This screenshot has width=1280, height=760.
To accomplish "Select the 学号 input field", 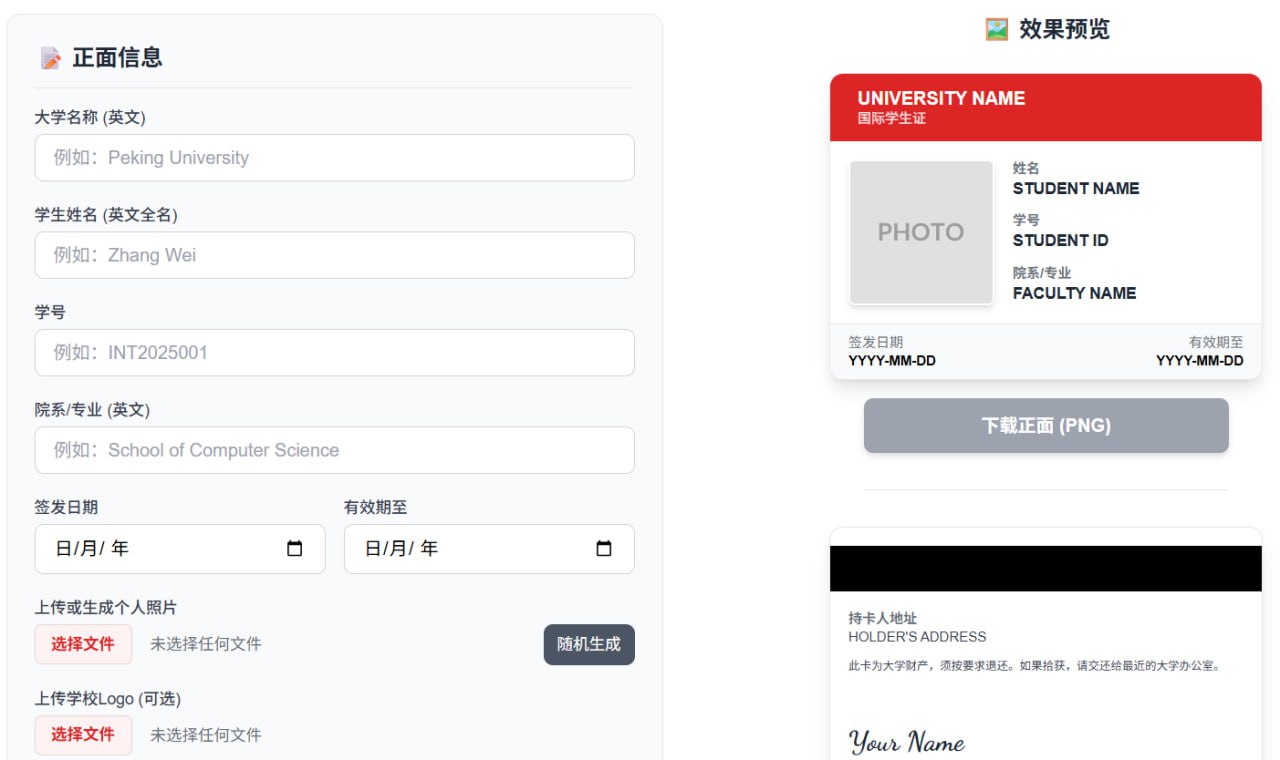I will (x=334, y=353).
